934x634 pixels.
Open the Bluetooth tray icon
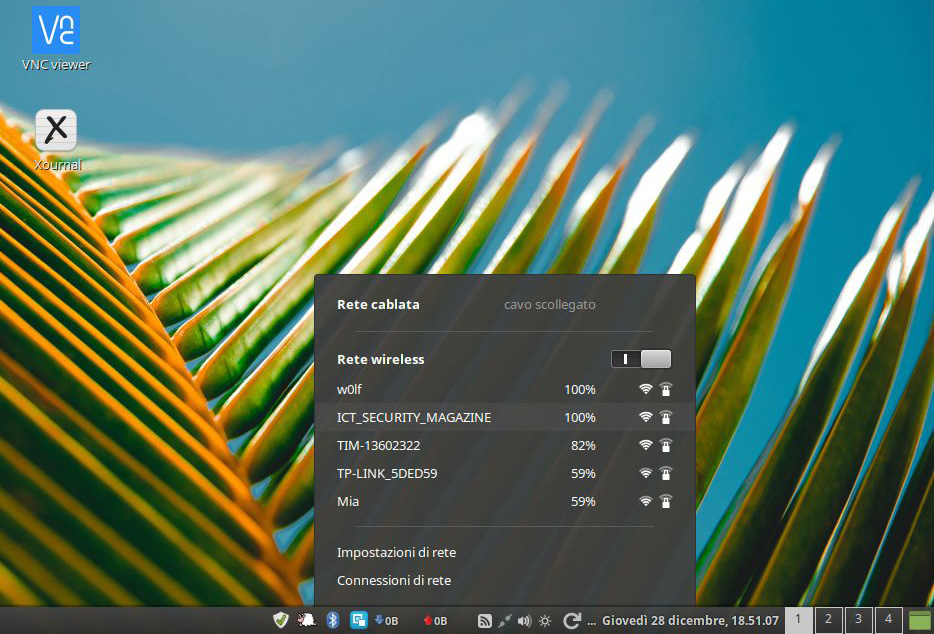pyautogui.click(x=333, y=620)
